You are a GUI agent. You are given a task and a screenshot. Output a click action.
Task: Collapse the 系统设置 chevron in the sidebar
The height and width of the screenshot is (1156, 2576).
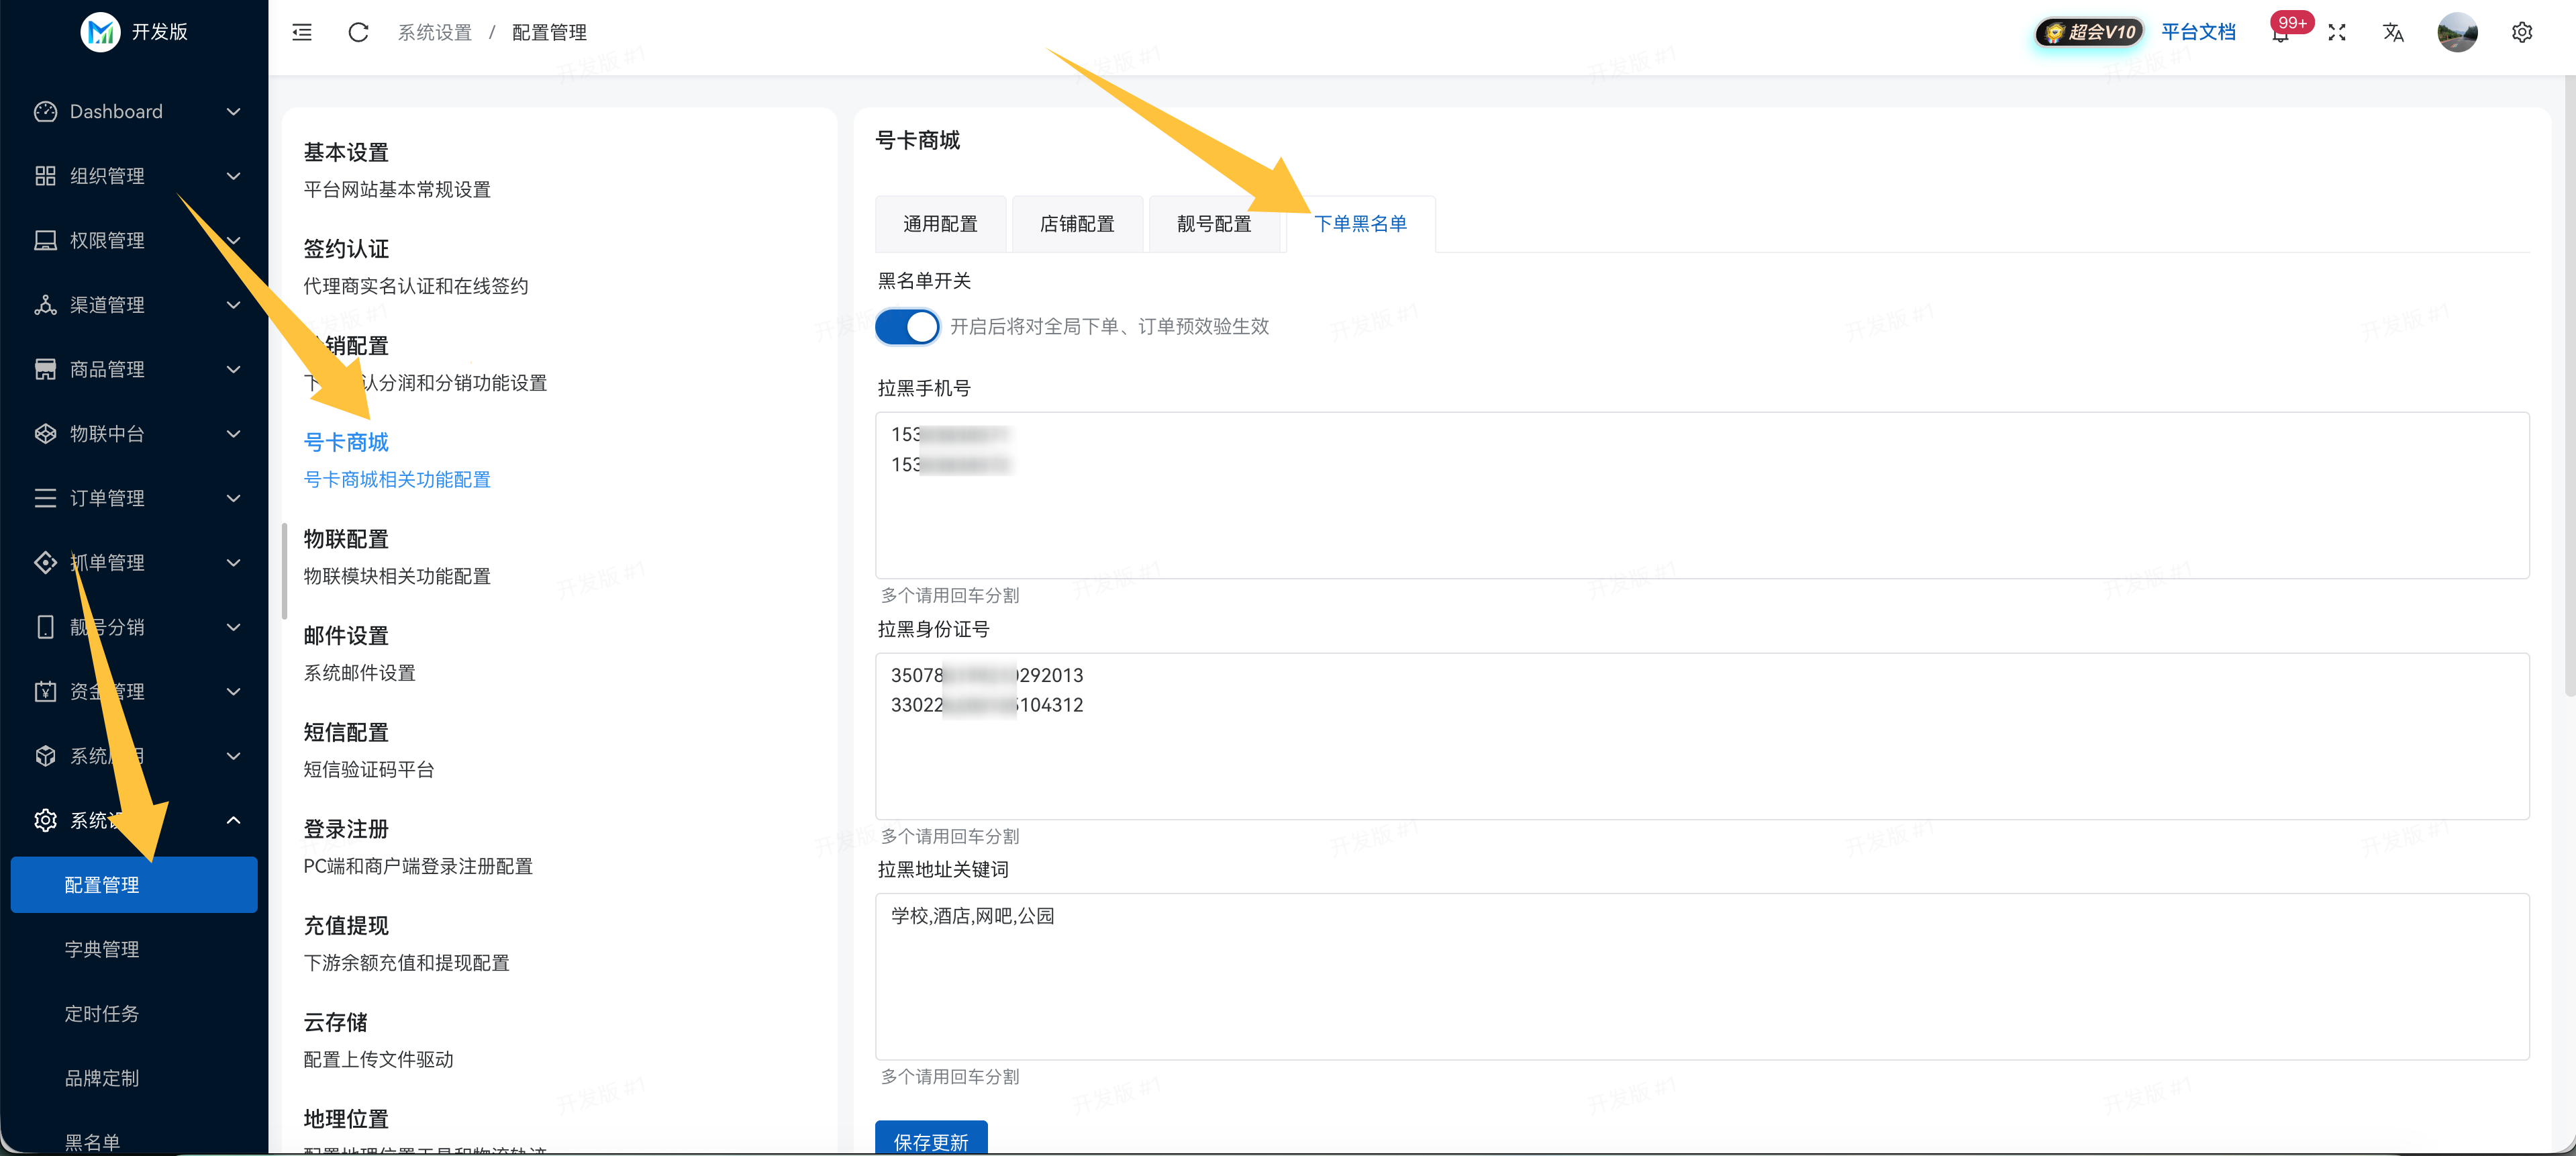(x=233, y=821)
